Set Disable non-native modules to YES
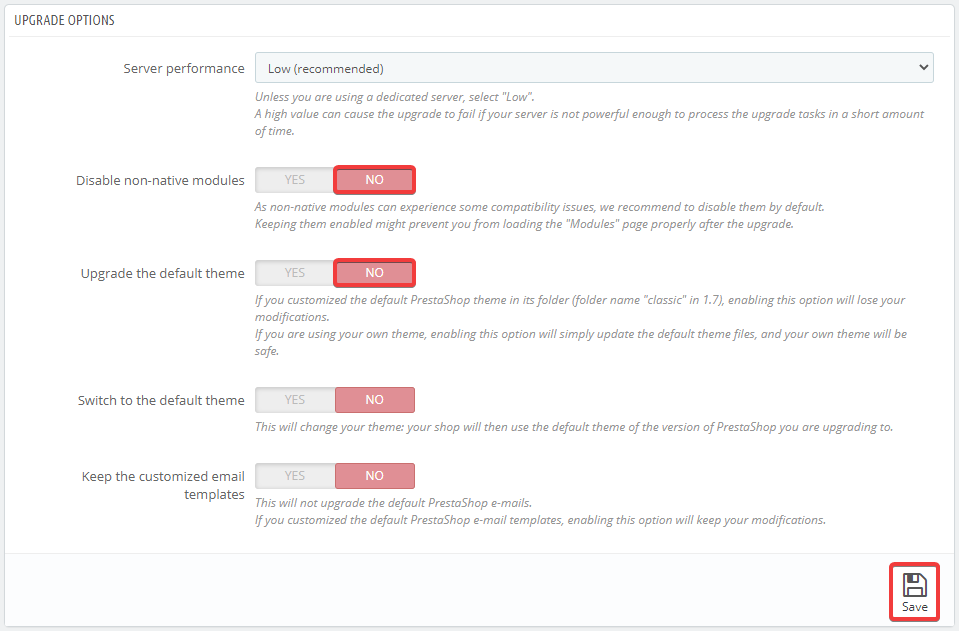 pos(295,180)
